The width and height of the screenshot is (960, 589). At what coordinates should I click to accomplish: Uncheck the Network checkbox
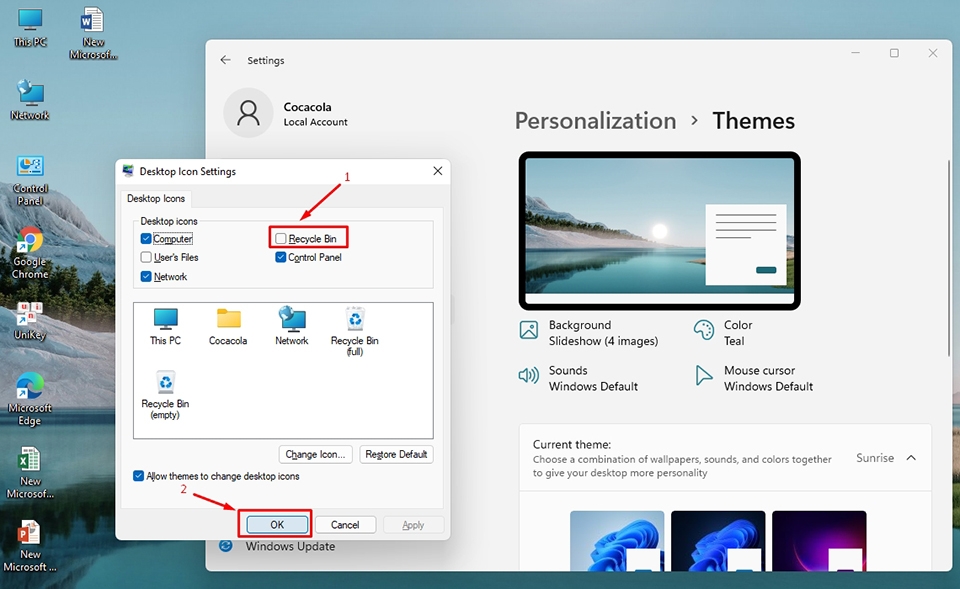pos(146,276)
